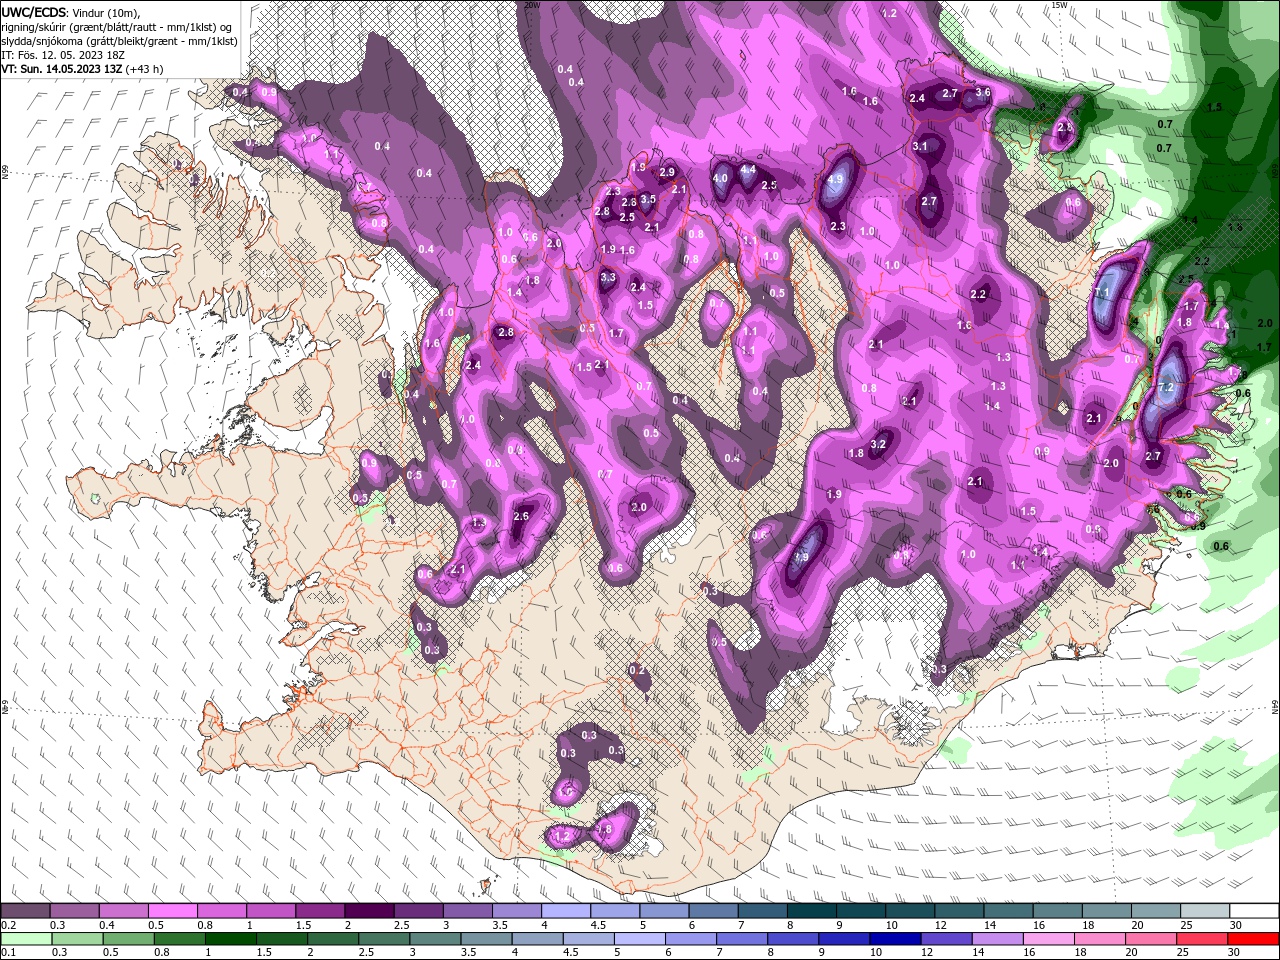1280x960 pixels.
Task: Click the 3.2 snowfall value on the map
Action: coord(879,444)
